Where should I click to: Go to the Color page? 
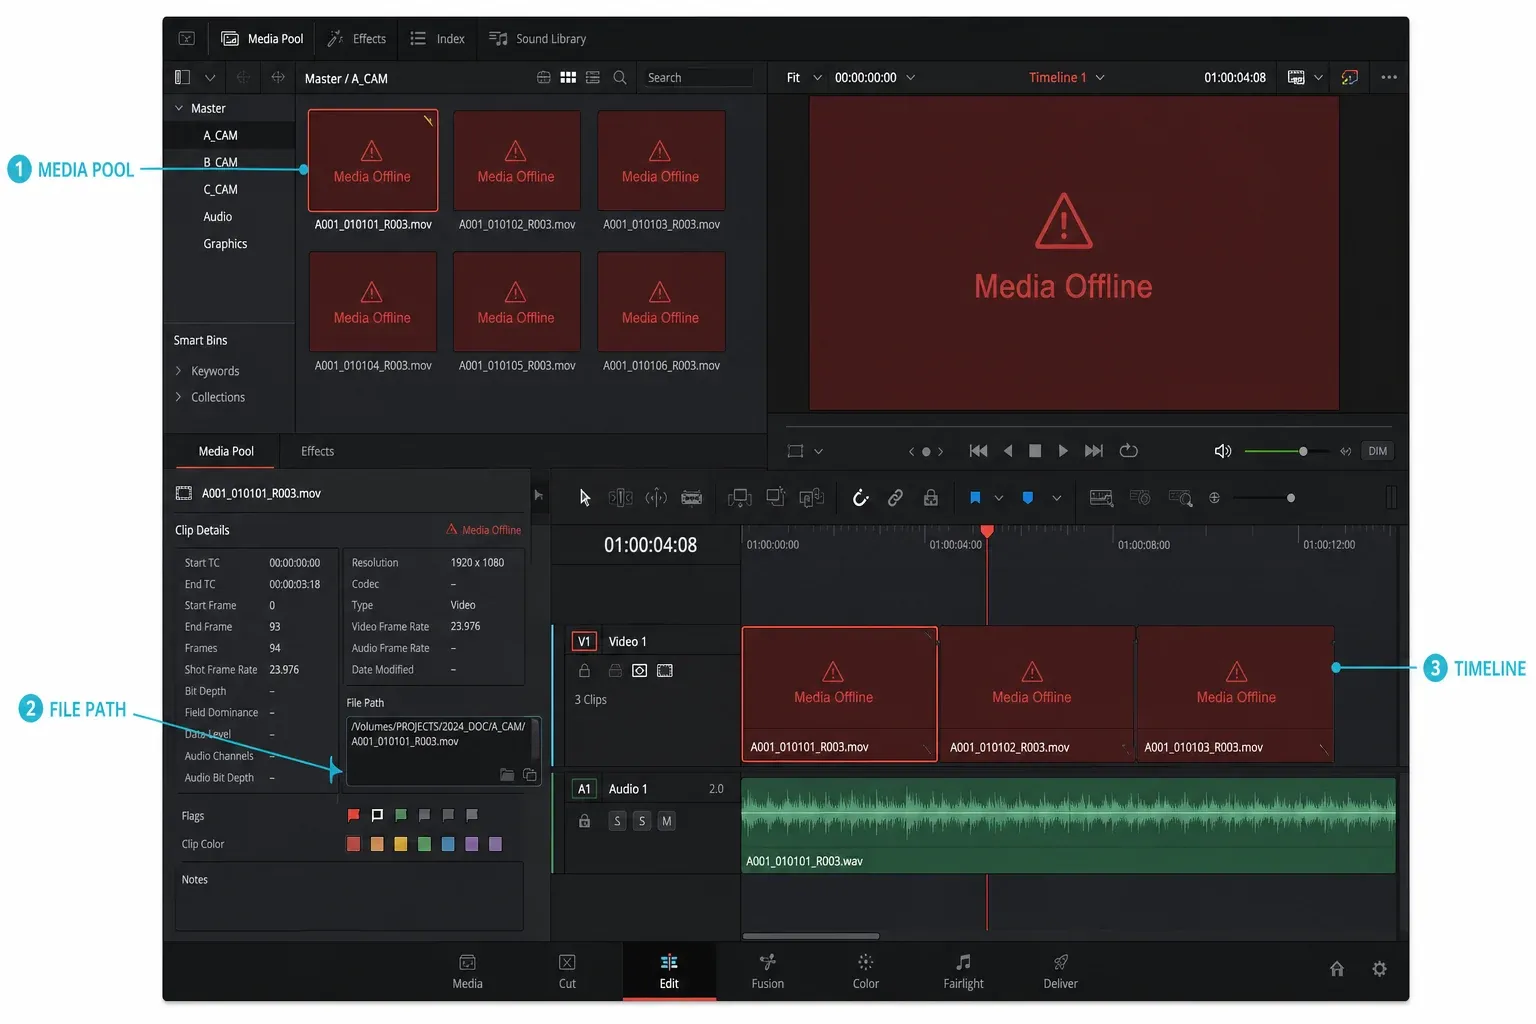pyautogui.click(x=865, y=971)
